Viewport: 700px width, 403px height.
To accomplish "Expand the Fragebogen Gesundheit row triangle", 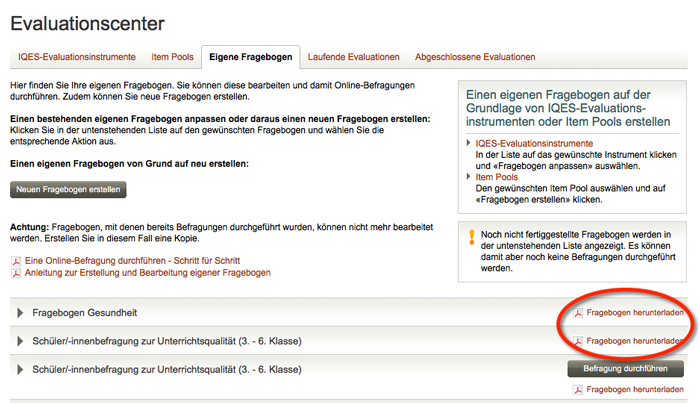I will pos(20,313).
